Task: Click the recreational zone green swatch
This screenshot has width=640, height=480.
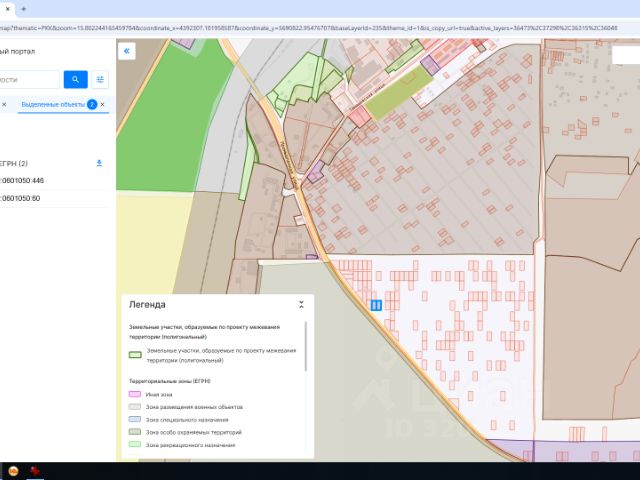Action: point(135,445)
